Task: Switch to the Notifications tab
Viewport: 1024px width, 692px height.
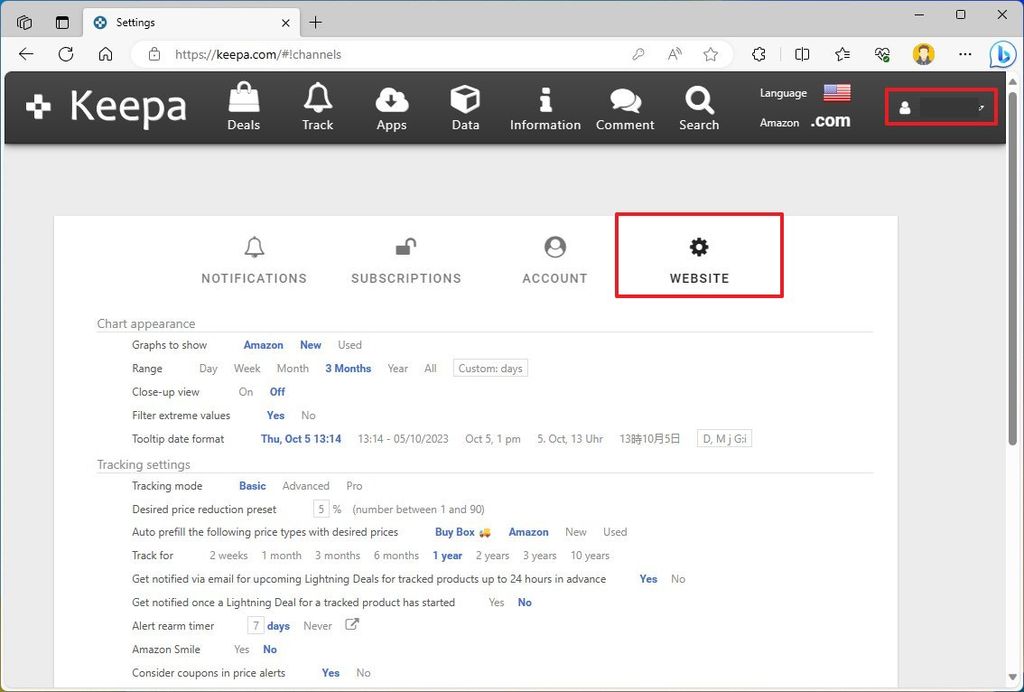Action: click(253, 257)
